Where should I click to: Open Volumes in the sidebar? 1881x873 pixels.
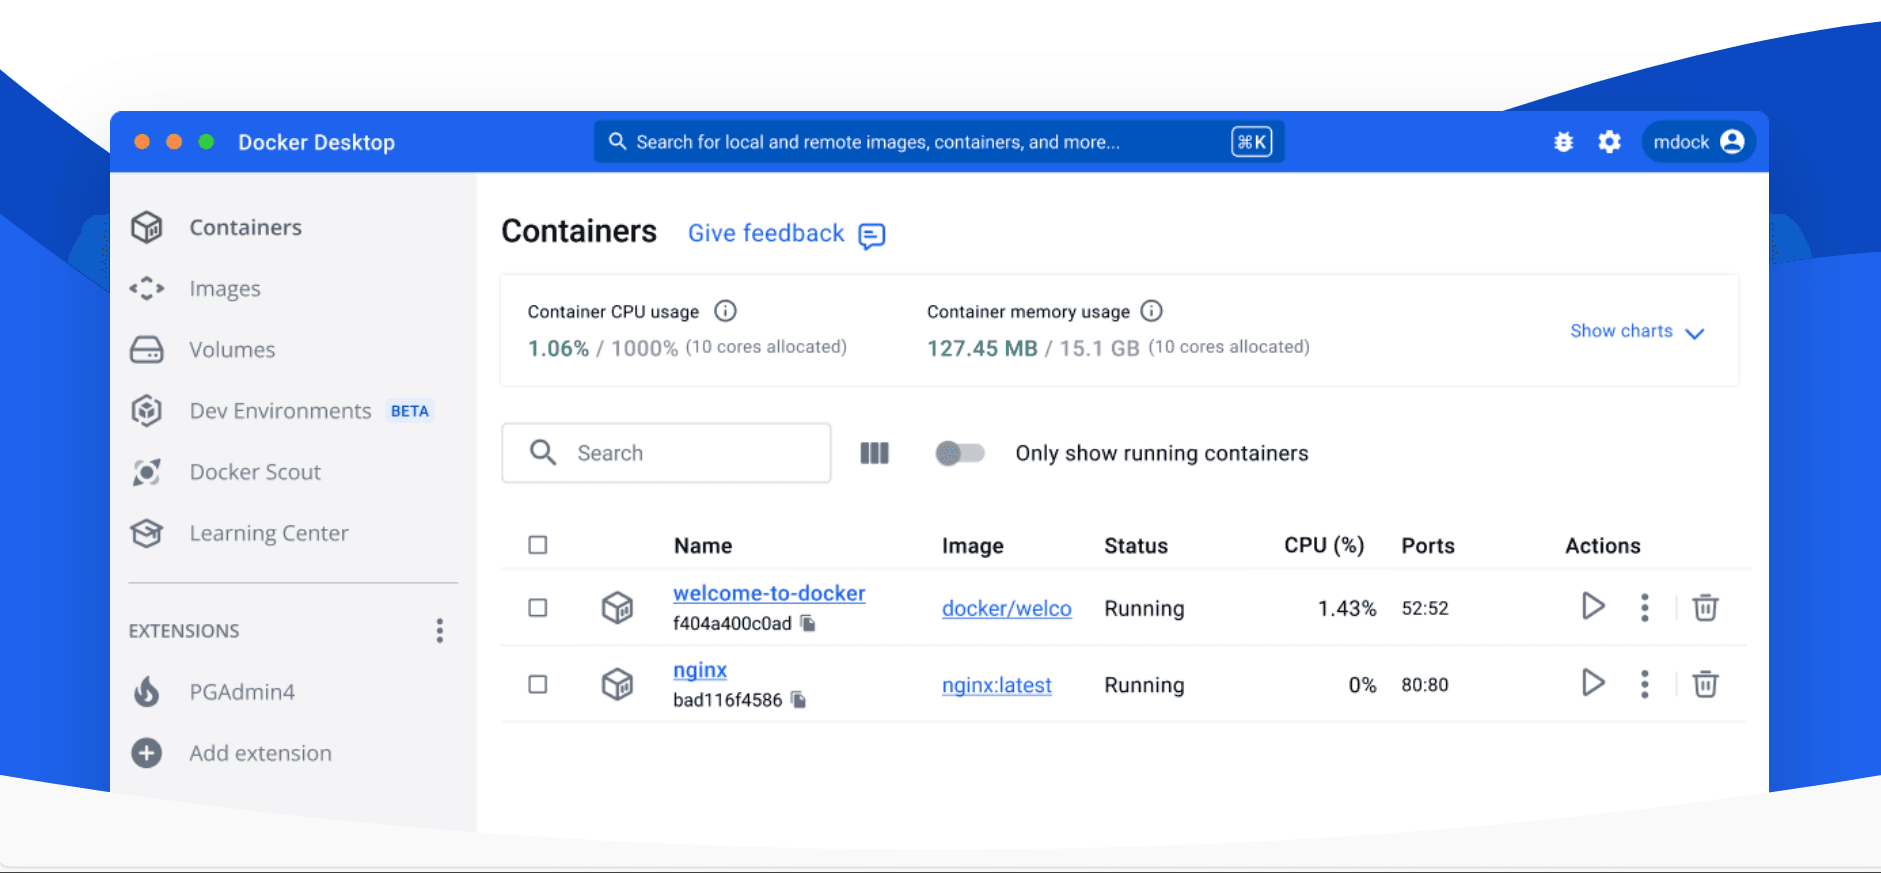232,350
